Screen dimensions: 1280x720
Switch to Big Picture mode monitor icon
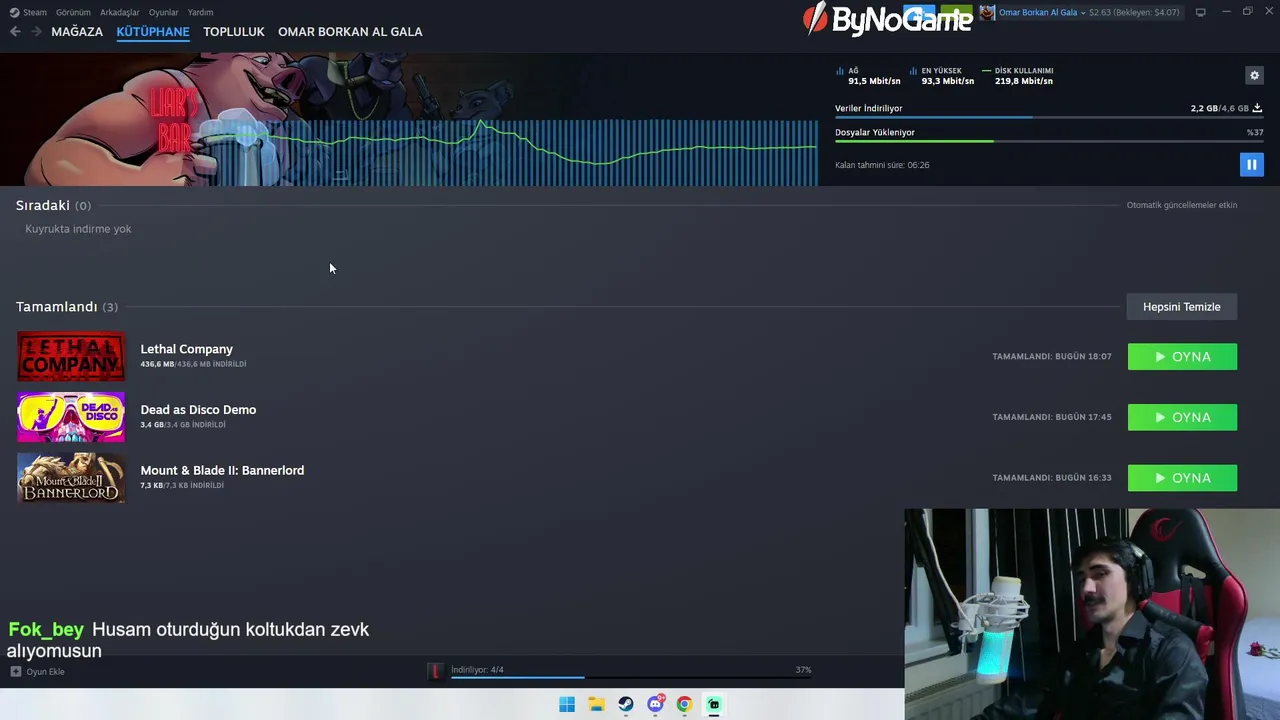click(x=1200, y=12)
